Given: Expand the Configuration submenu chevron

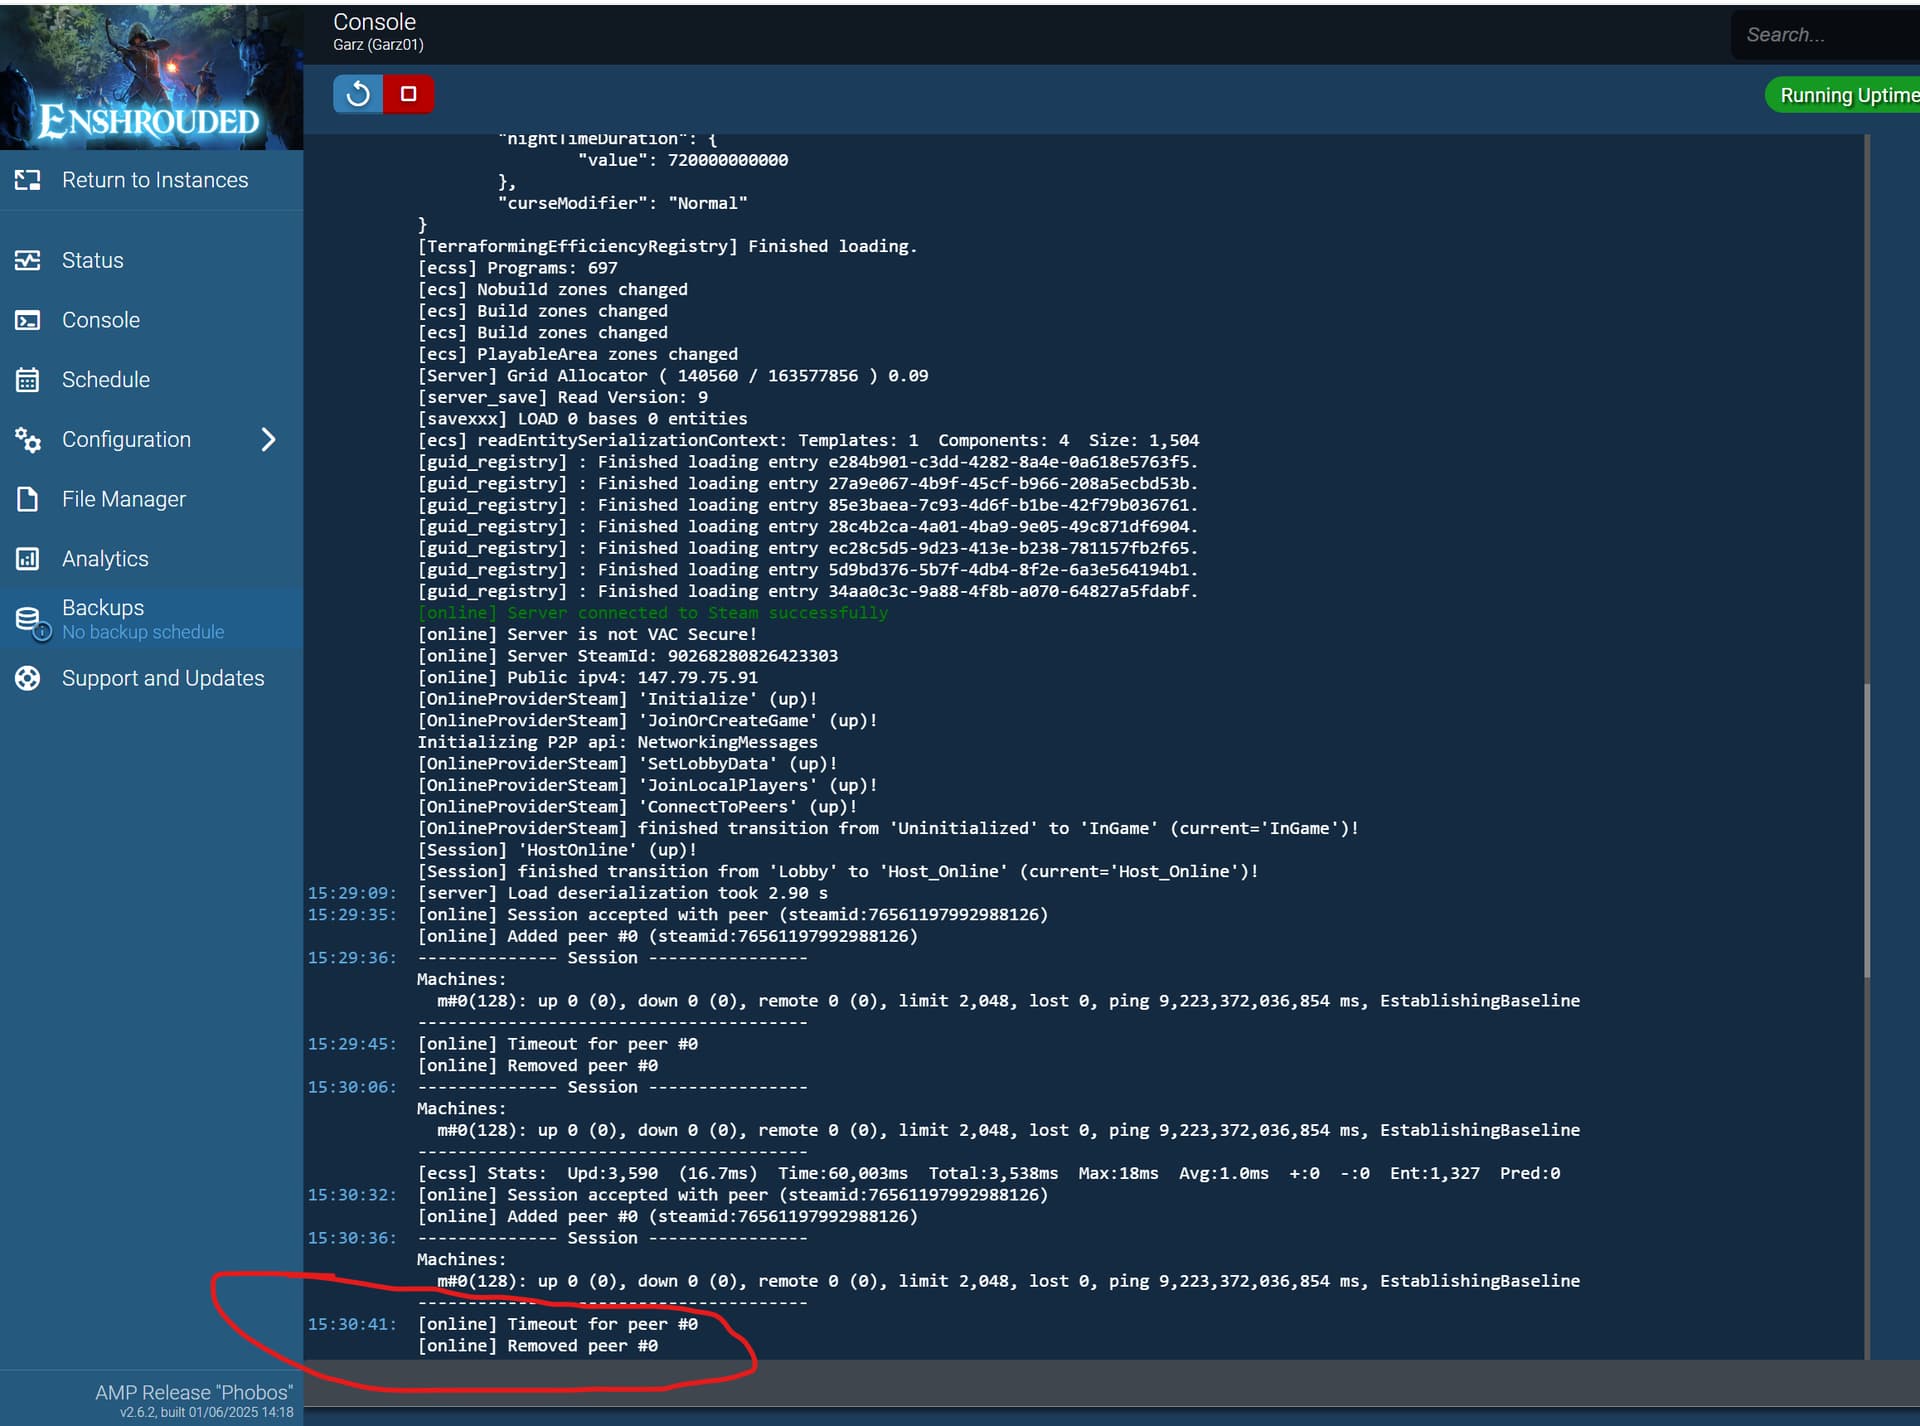Looking at the screenshot, I should click(x=268, y=440).
